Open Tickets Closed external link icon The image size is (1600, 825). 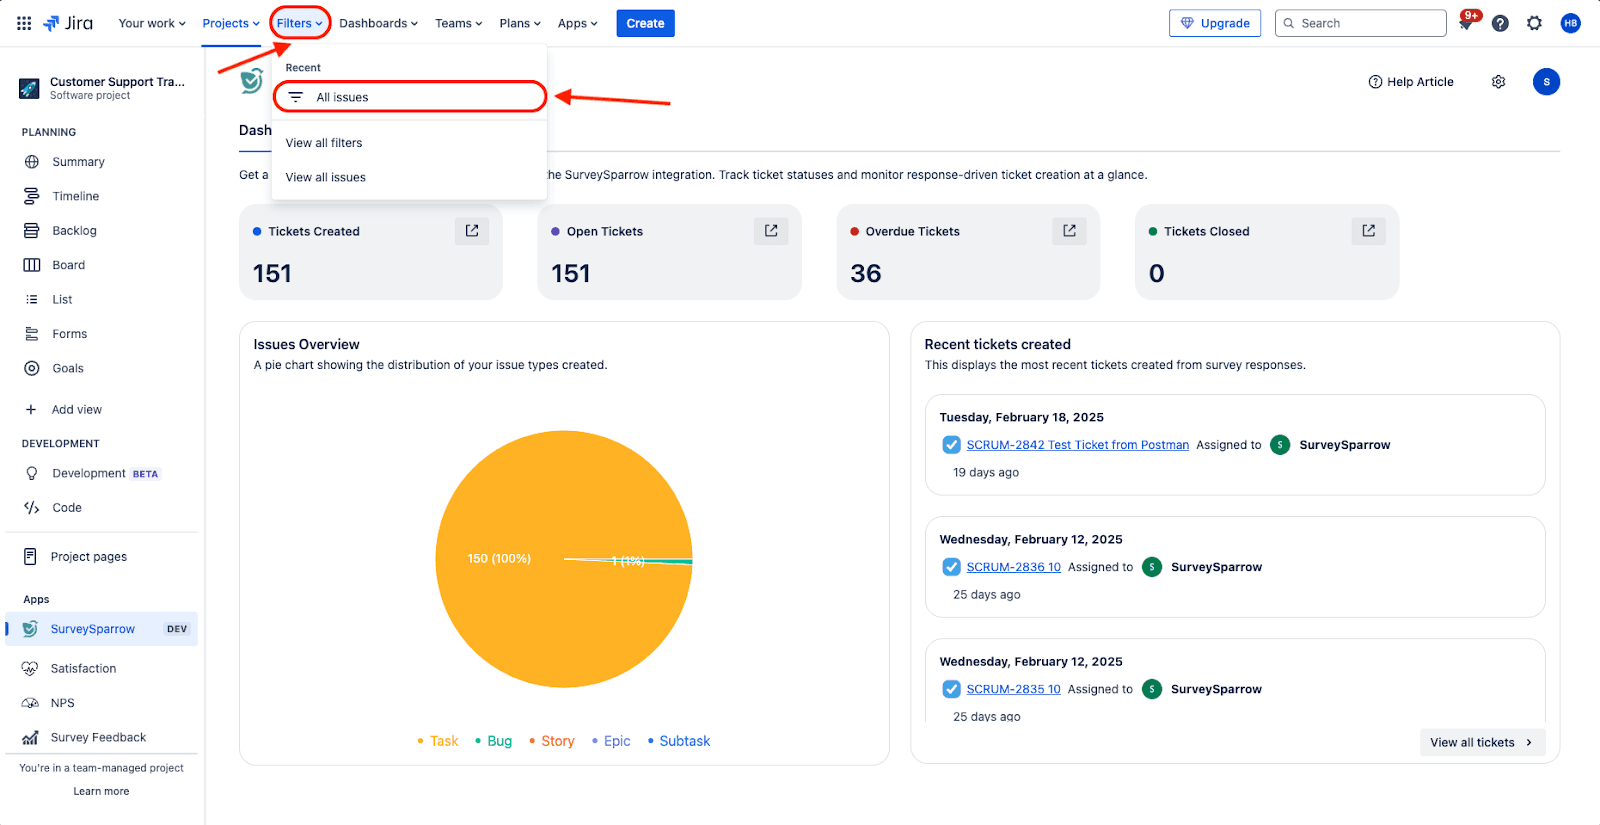tap(1368, 231)
